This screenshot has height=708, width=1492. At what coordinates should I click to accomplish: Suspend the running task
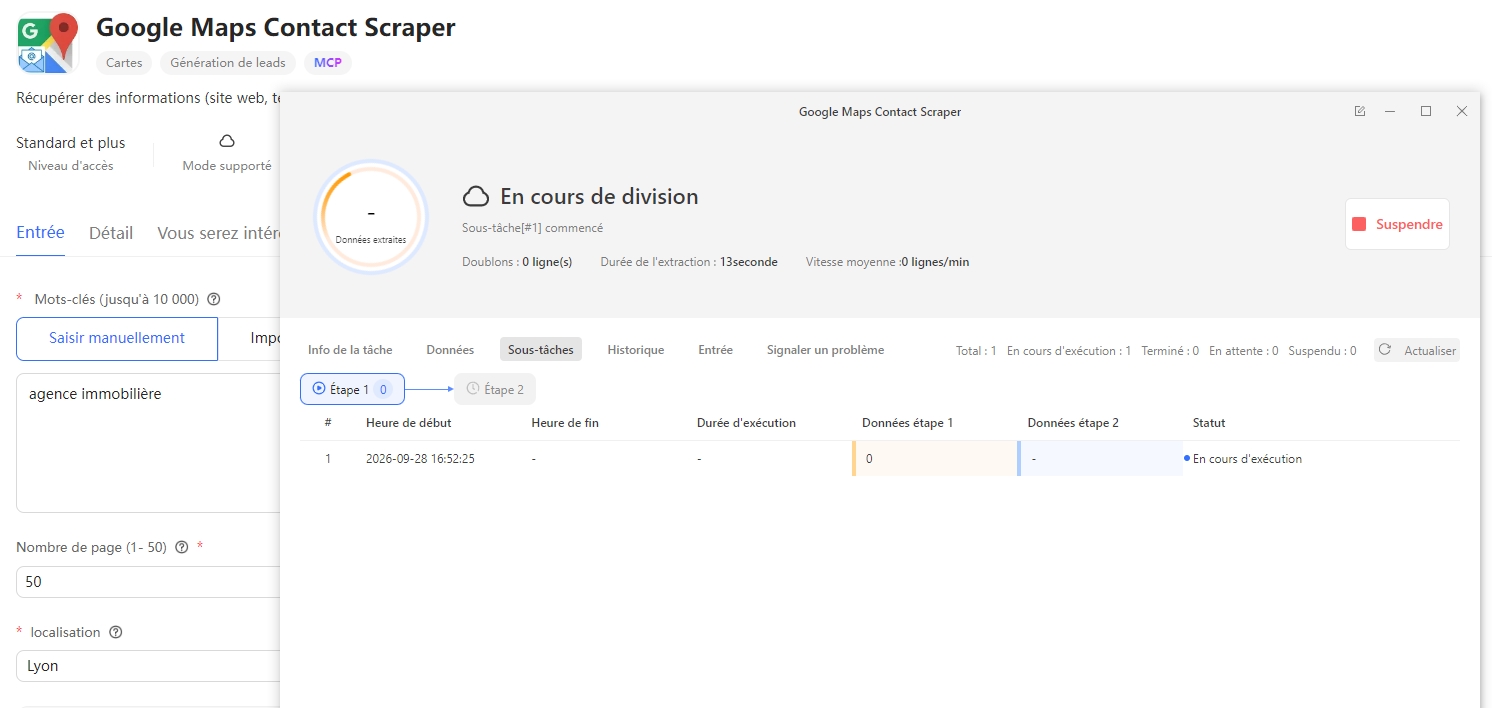[x=1397, y=224]
